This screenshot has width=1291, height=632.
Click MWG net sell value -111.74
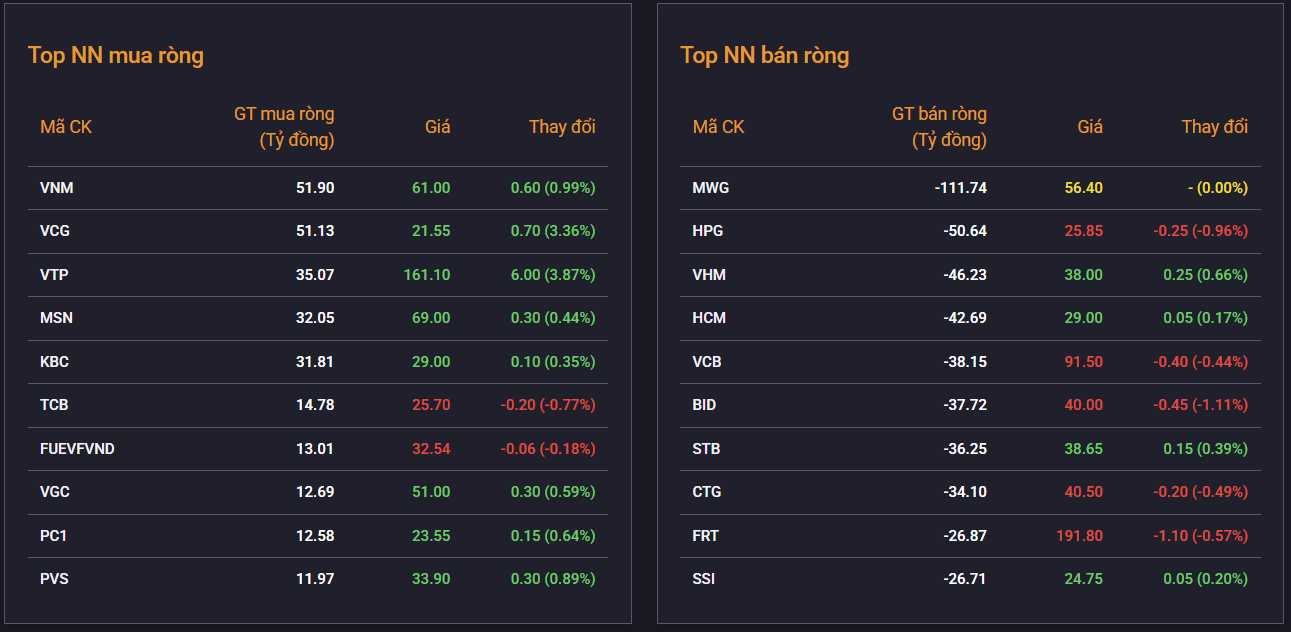click(x=960, y=188)
